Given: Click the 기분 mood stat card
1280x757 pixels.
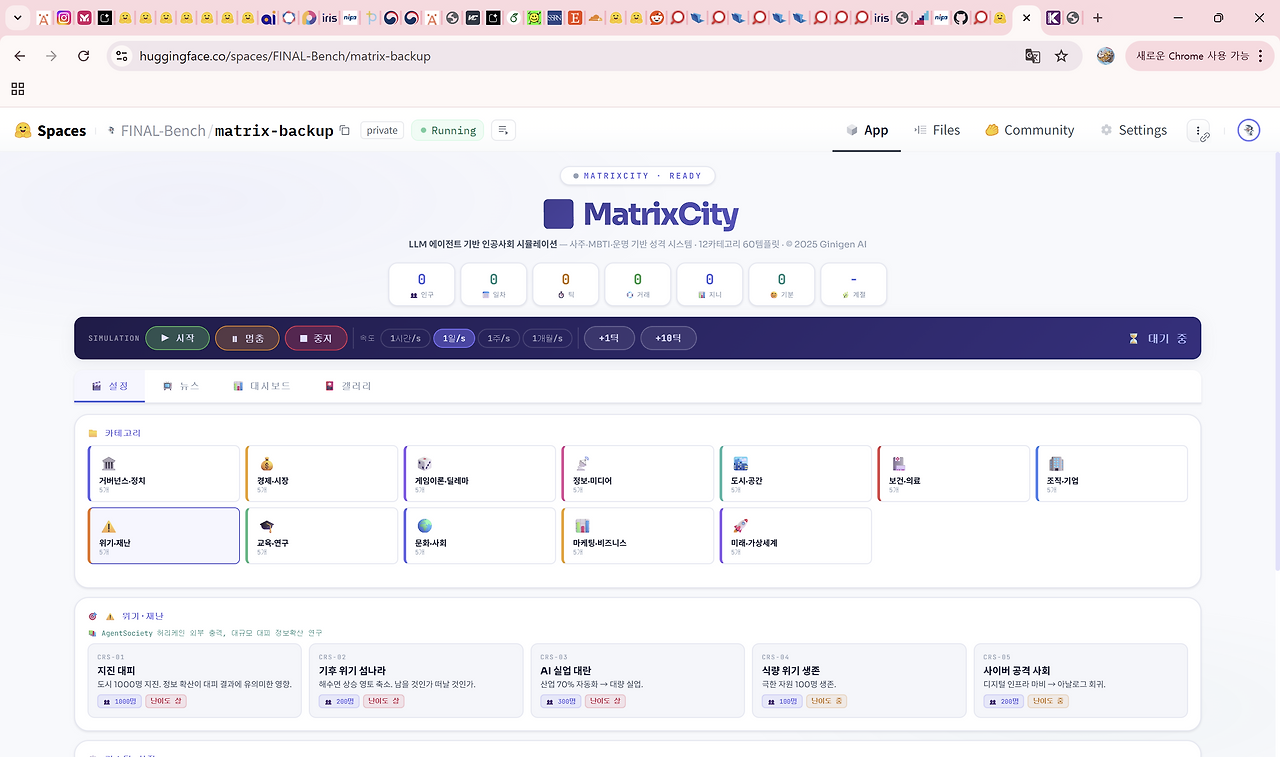Looking at the screenshot, I should 782,284.
